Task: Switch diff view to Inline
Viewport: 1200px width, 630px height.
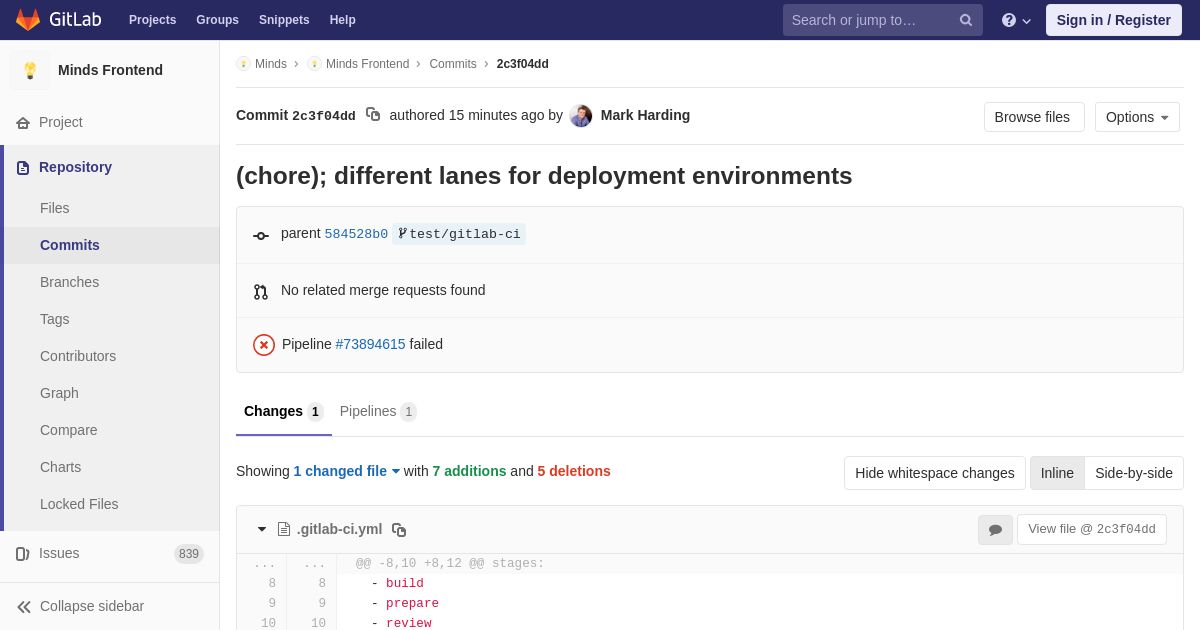Action: (1057, 473)
